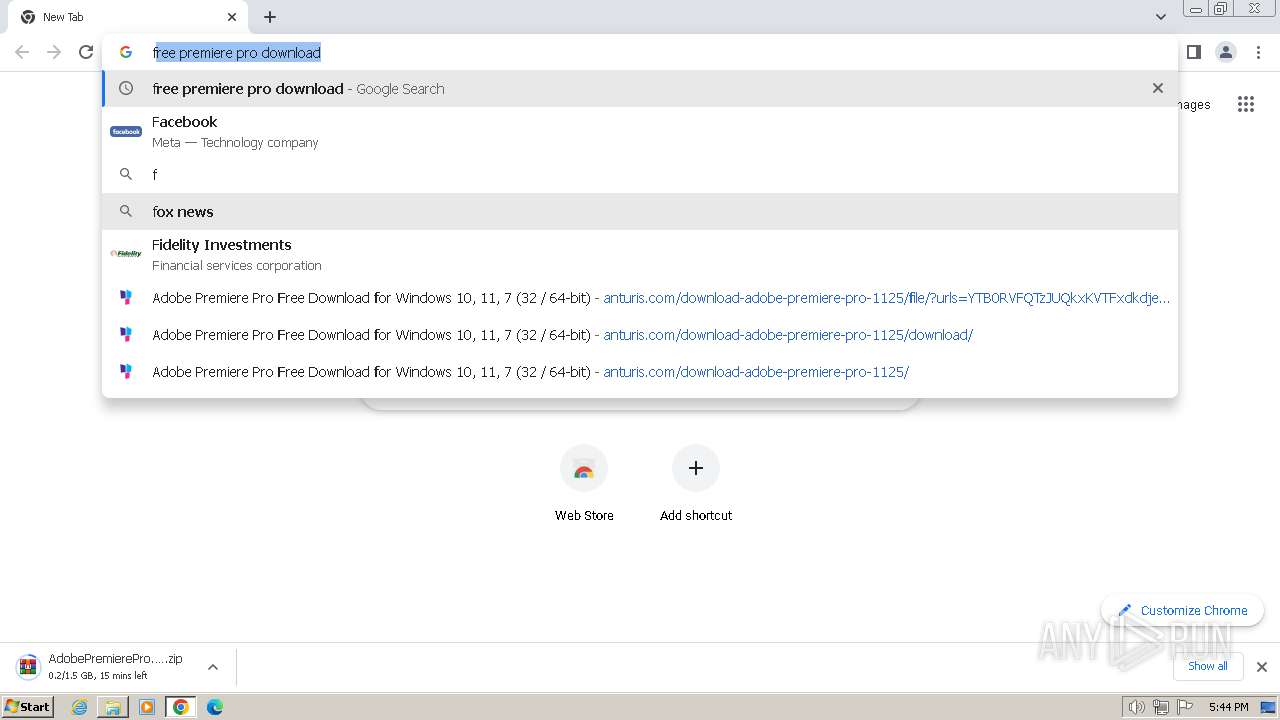Screen dimensions: 1280x720
Task: Launch Microsoft Edge from the taskbar
Action: click(215, 707)
